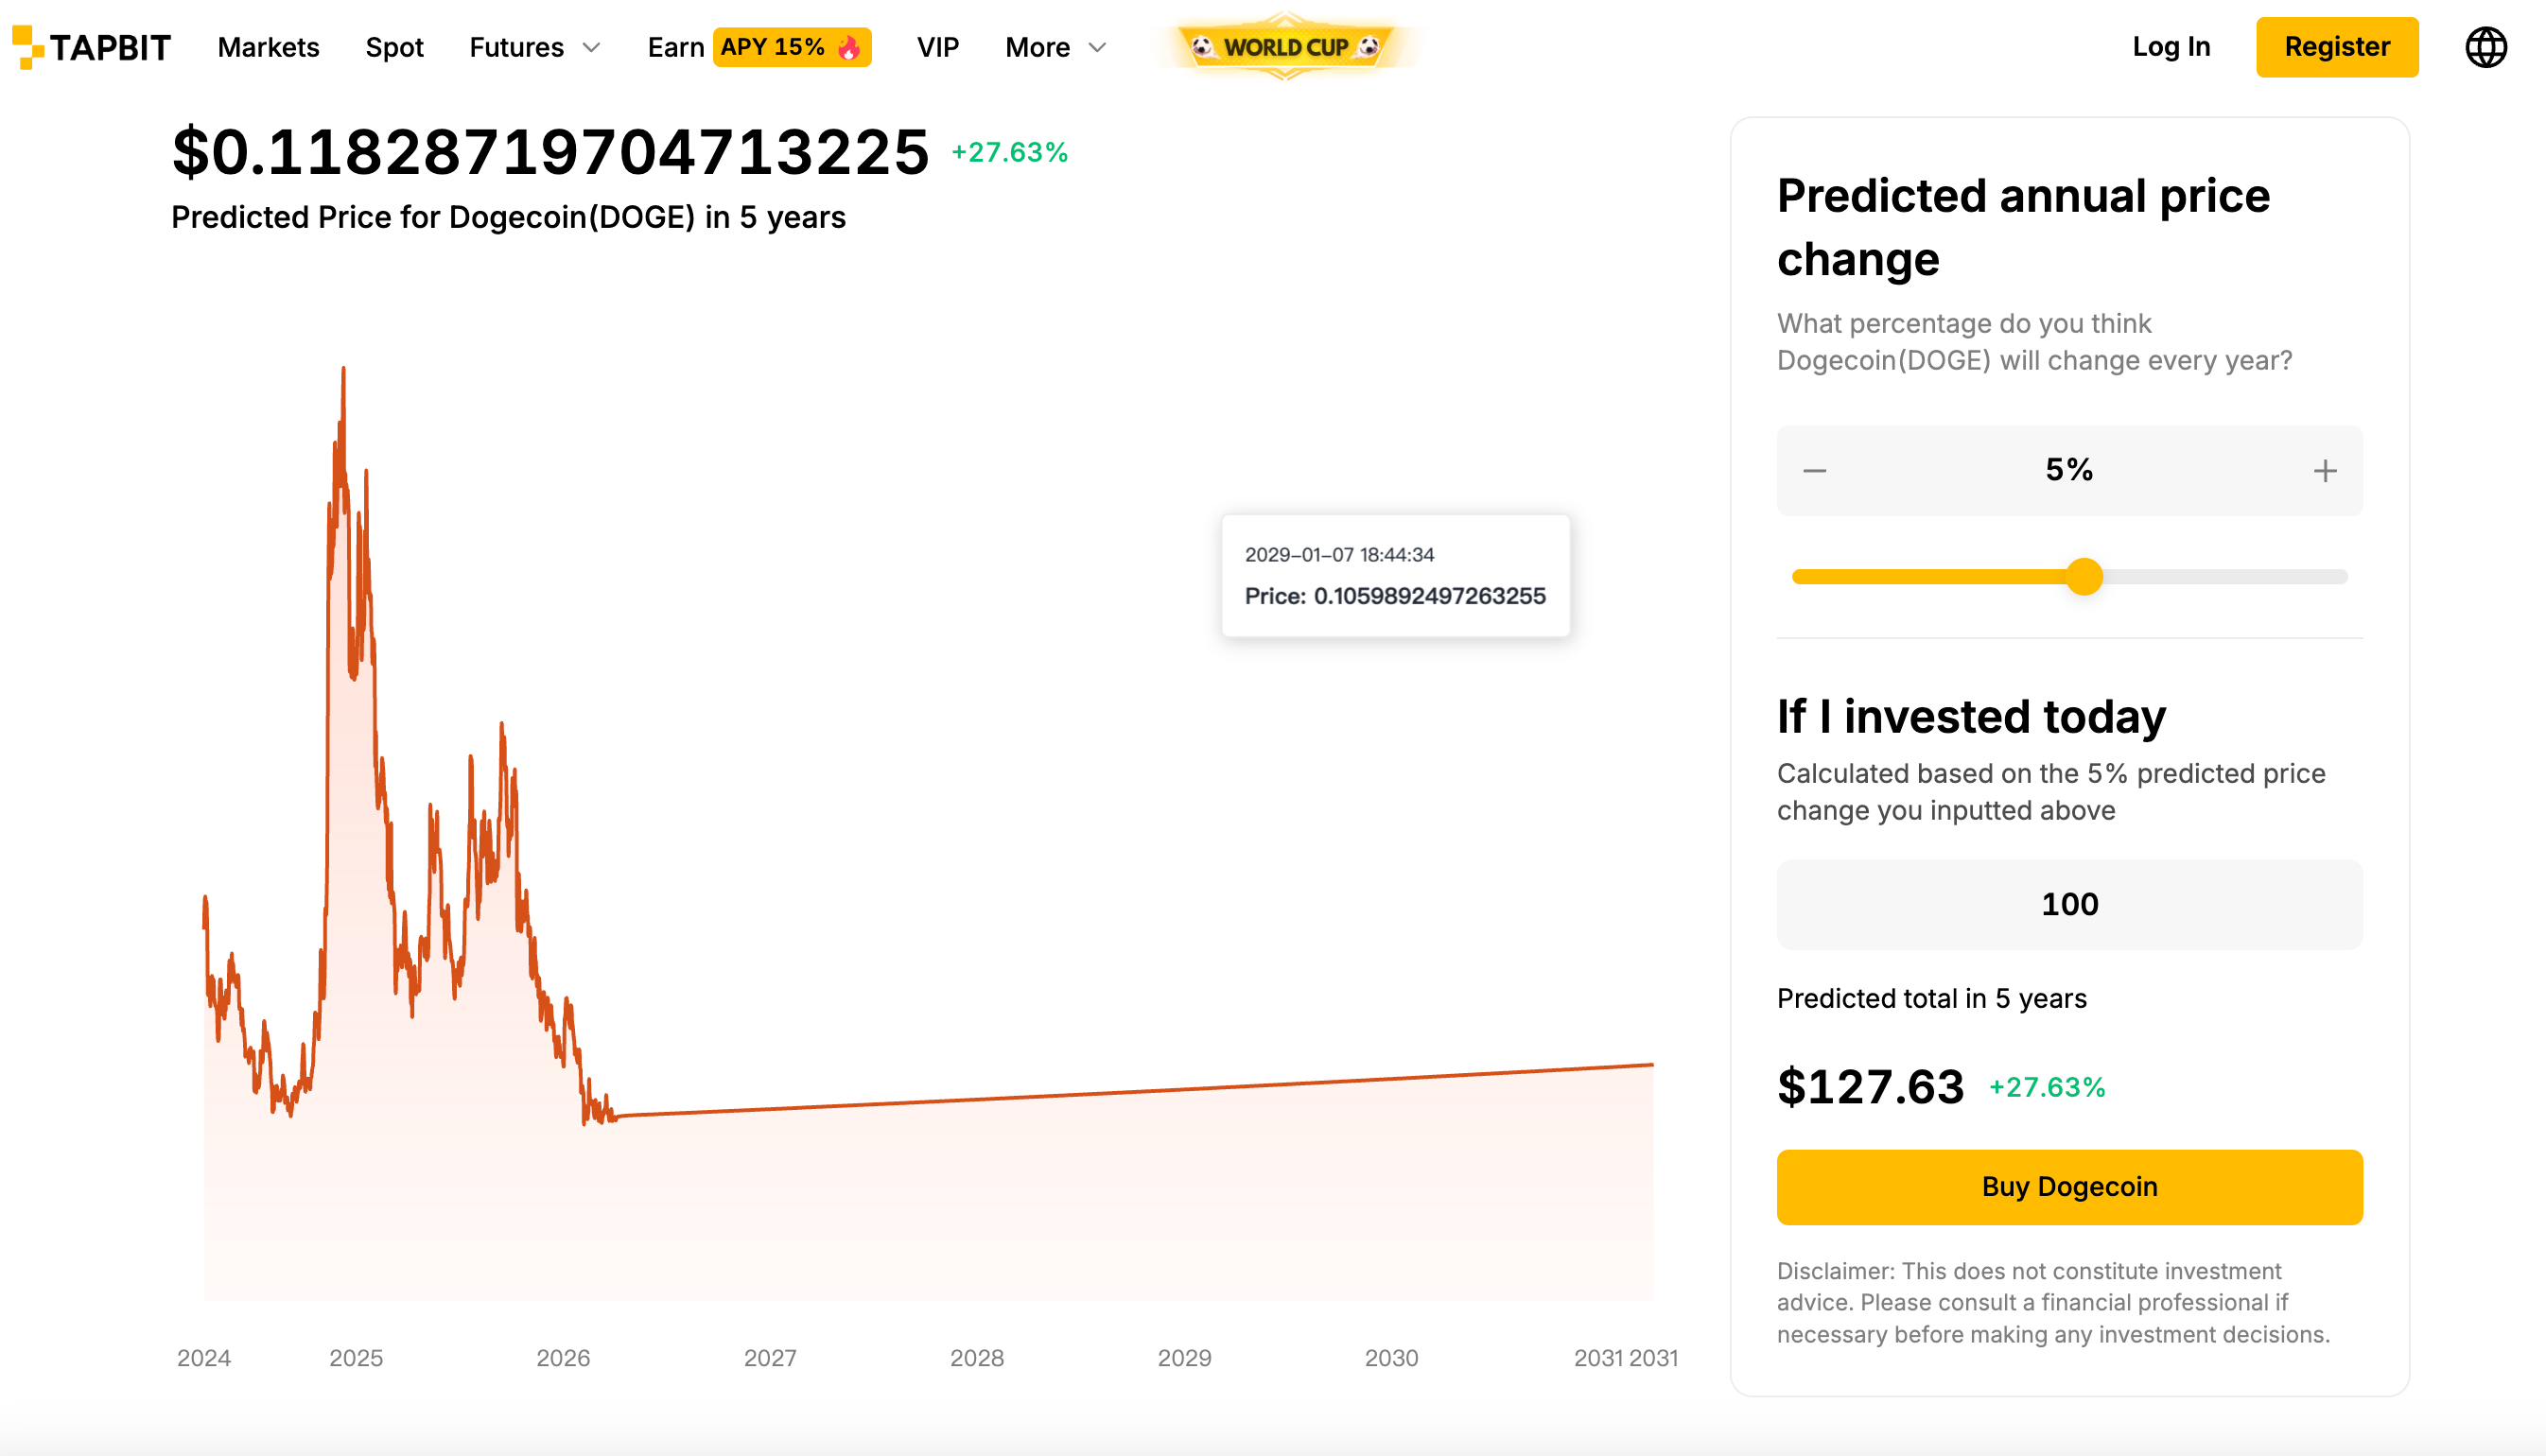Click the APY 15% fire badge
Viewport: 2546px width, 1456px height.
tap(791, 47)
